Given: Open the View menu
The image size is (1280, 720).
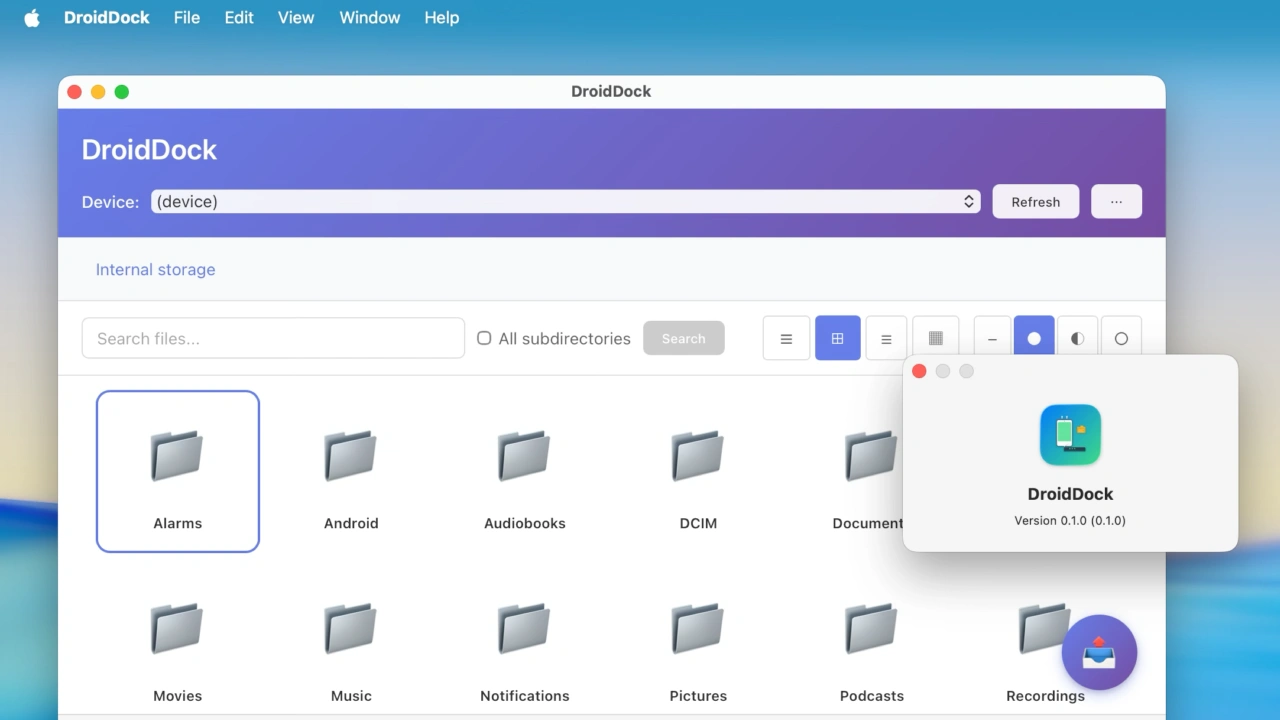Looking at the screenshot, I should click(x=296, y=17).
